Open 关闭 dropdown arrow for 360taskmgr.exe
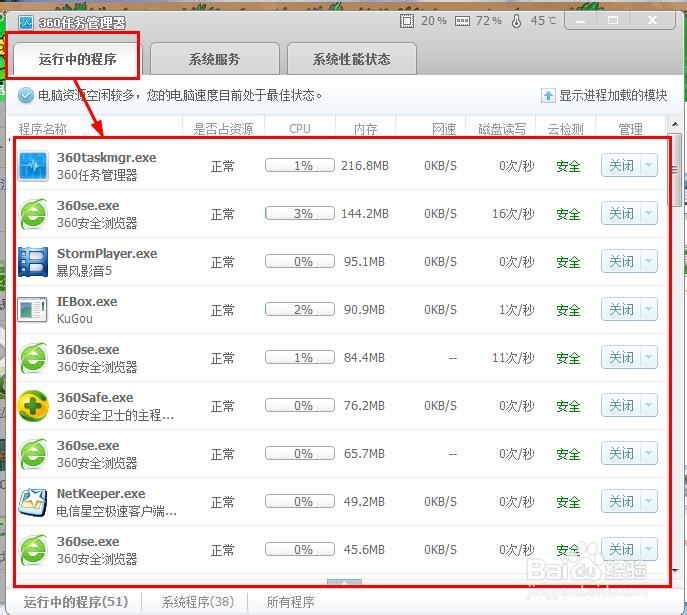Viewport: 687px width, 615px height. (x=649, y=166)
